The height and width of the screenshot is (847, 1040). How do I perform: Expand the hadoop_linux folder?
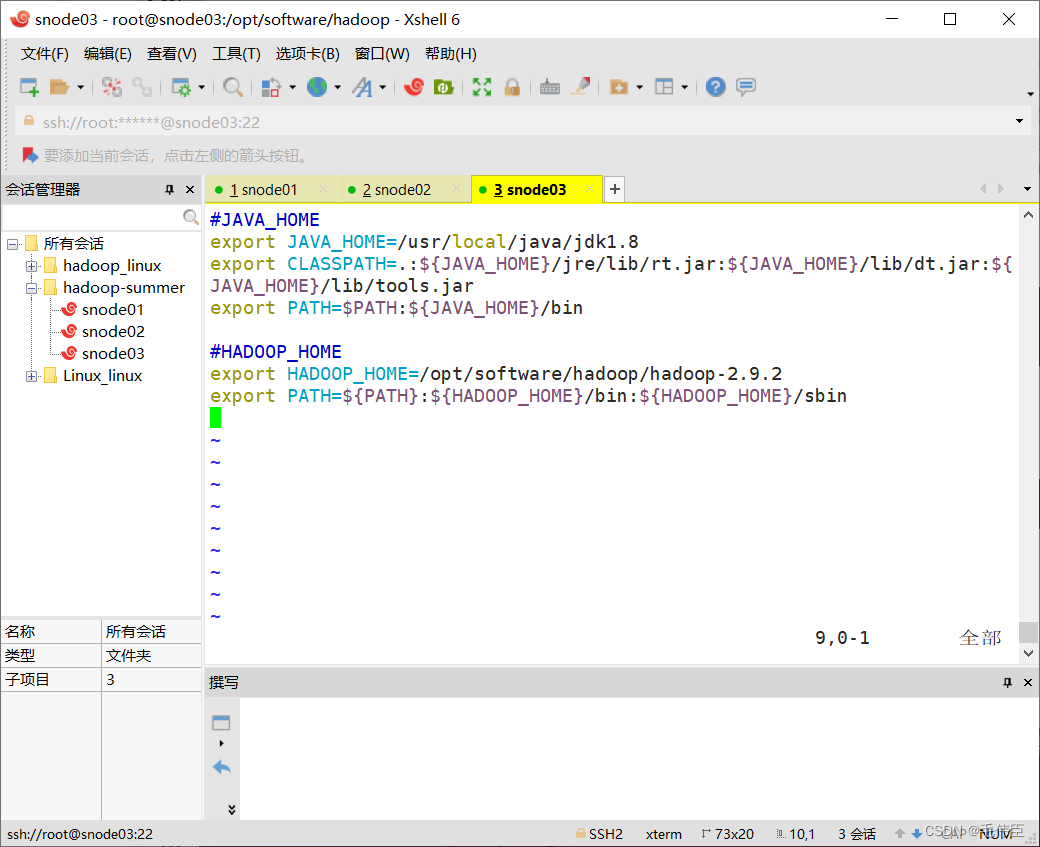[31, 266]
